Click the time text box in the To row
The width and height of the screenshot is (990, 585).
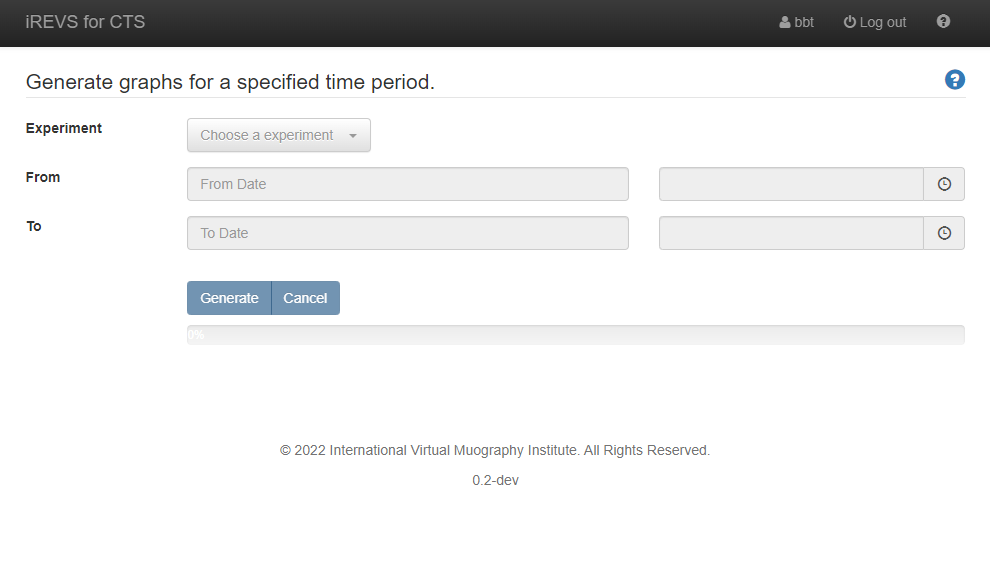click(x=790, y=233)
